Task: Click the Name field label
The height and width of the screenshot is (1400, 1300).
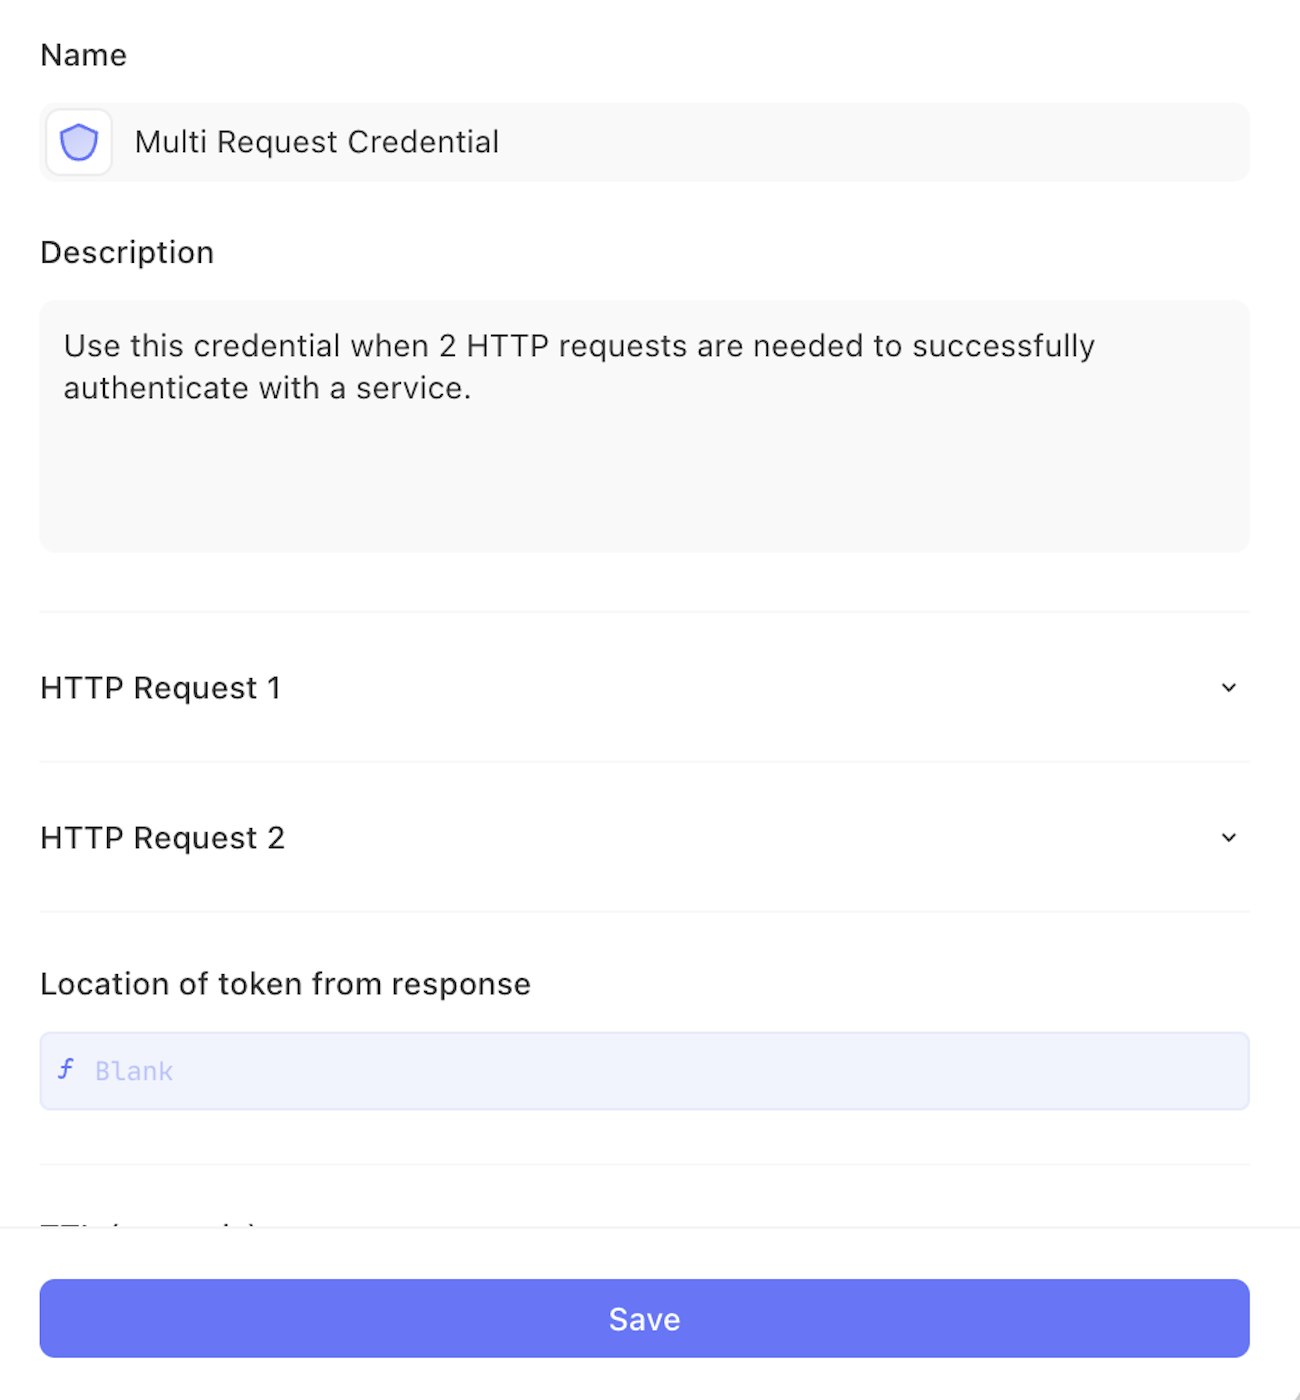Action: (x=83, y=55)
